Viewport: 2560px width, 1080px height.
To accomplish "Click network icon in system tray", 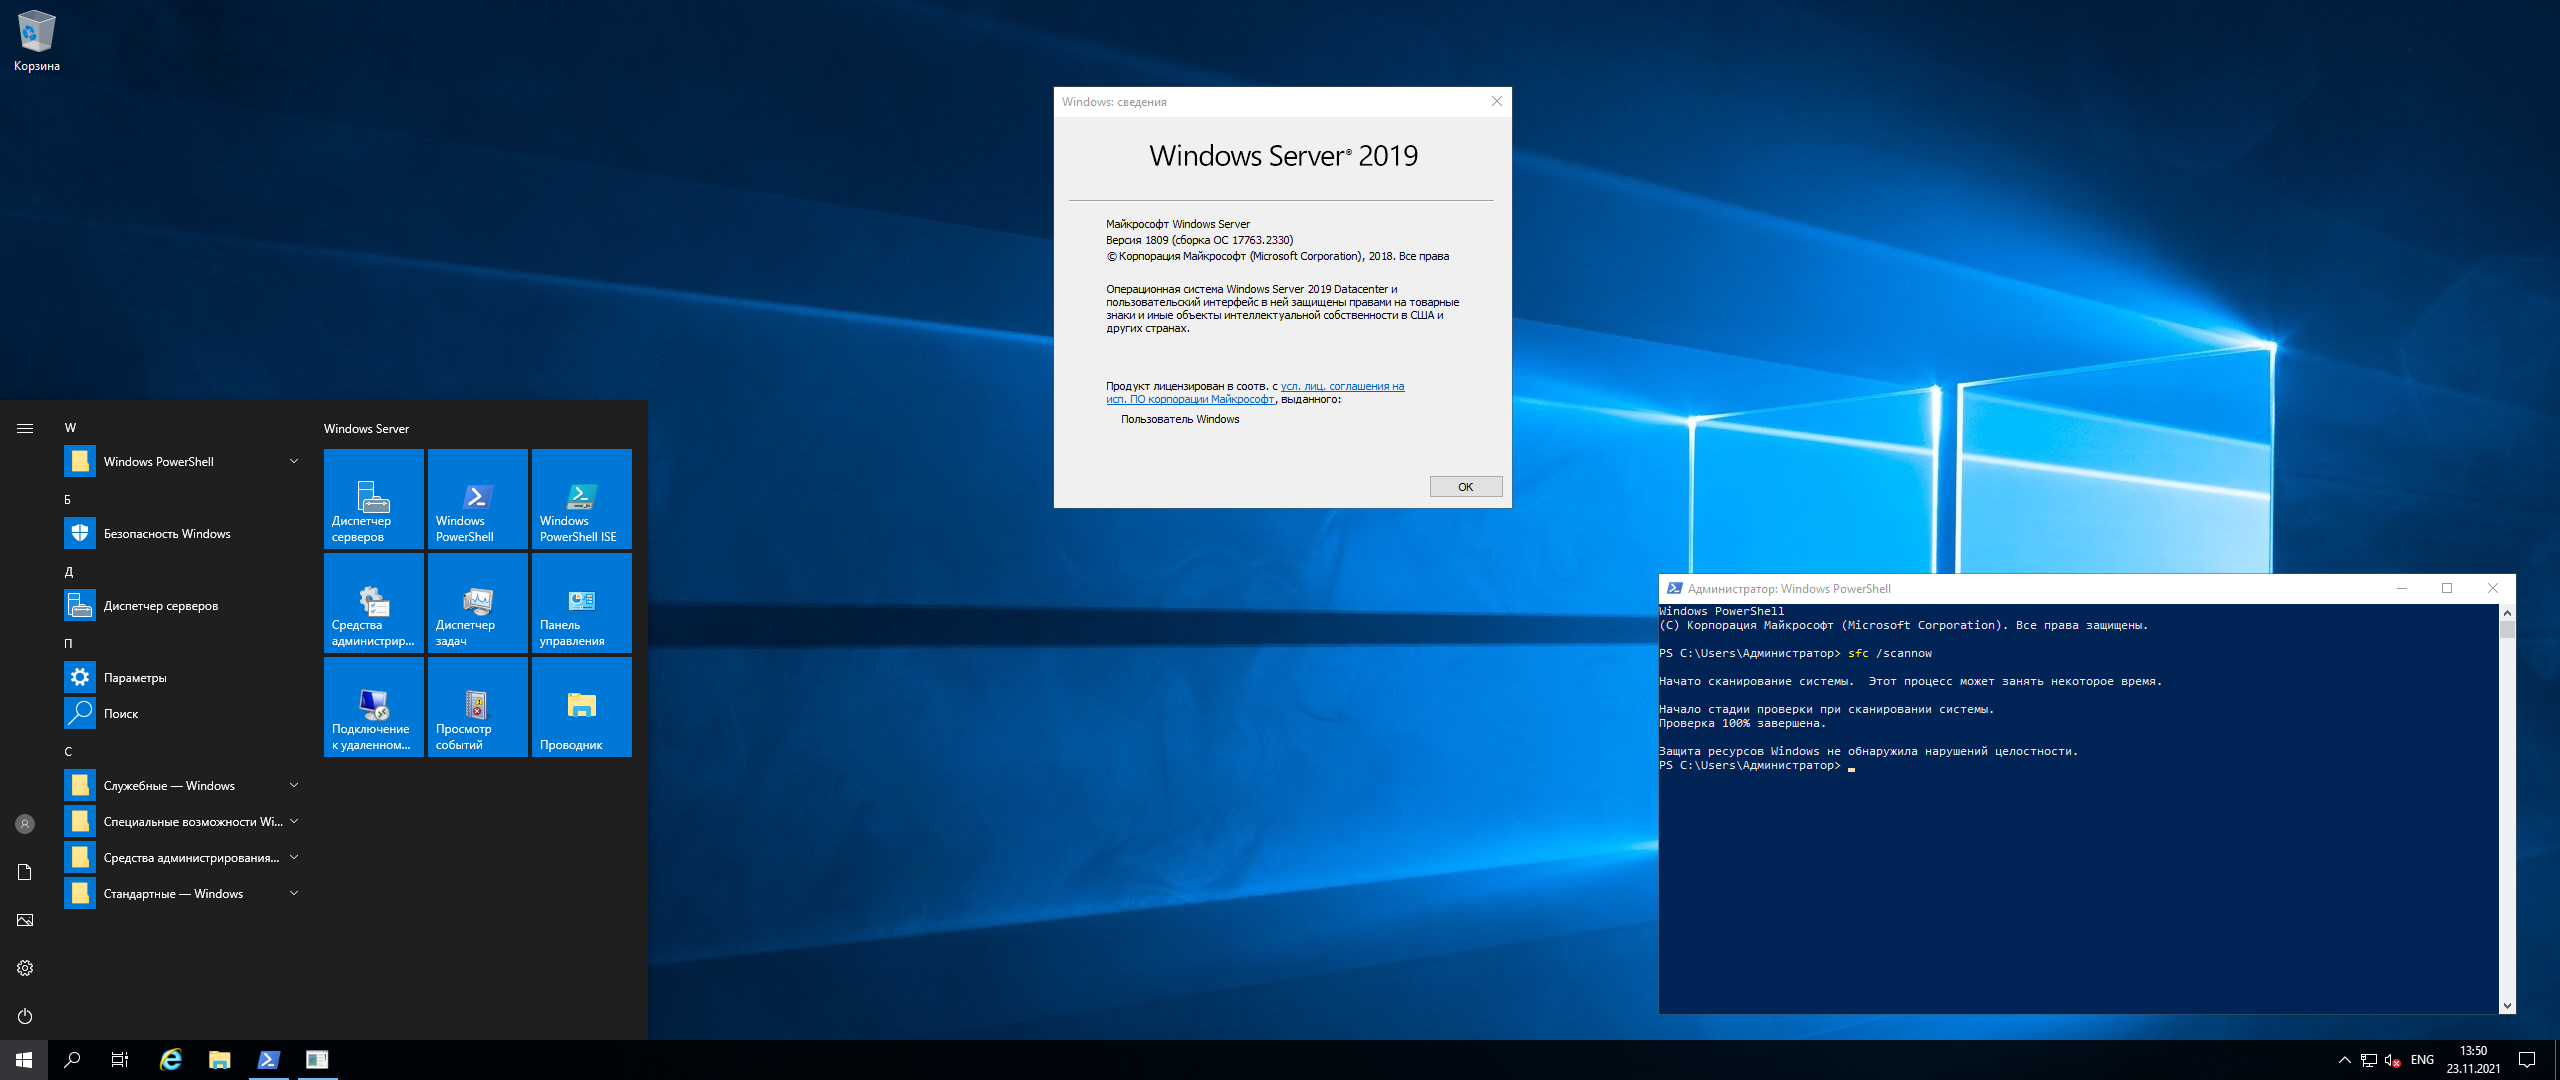I will (2368, 1060).
